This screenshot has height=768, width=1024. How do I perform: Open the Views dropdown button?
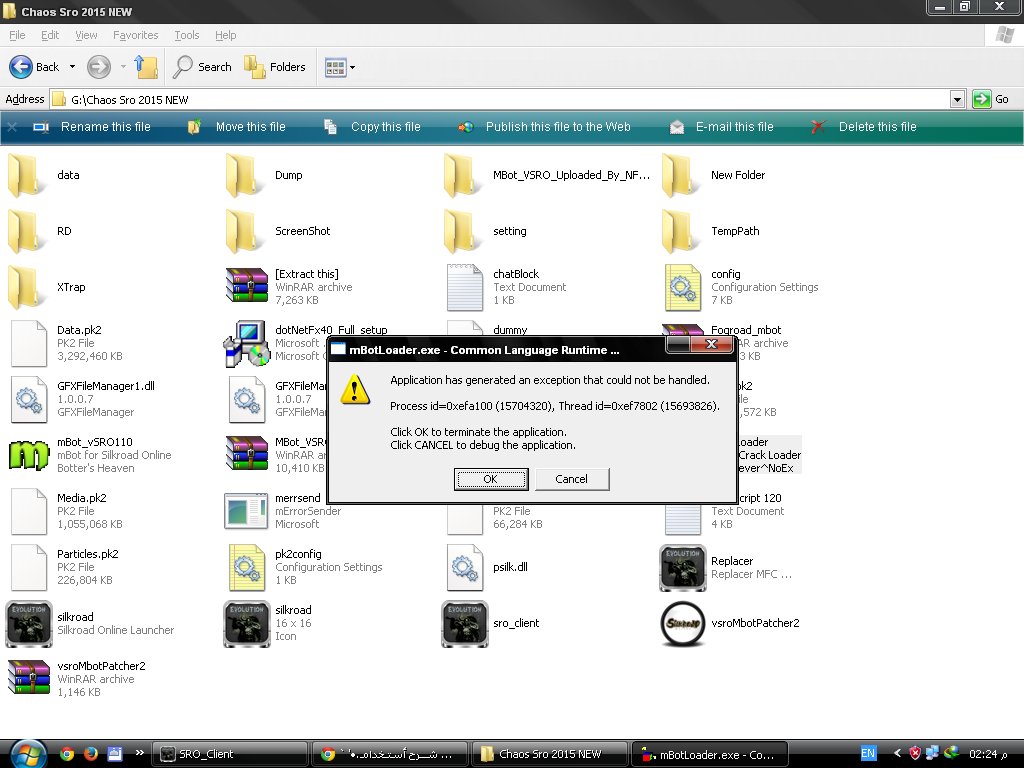point(340,67)
